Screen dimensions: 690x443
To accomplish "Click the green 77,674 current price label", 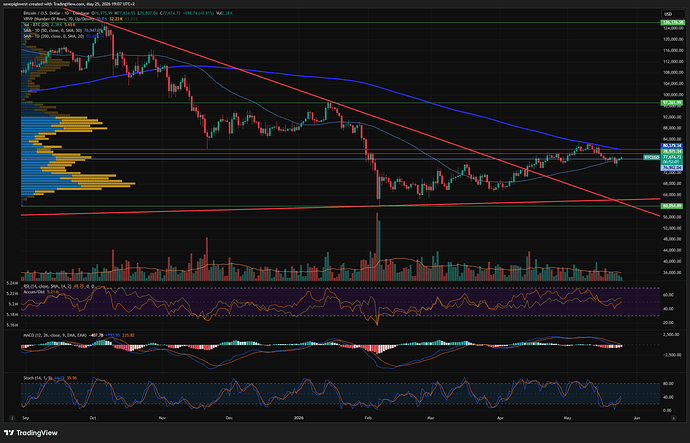I will tap(672, 157).
